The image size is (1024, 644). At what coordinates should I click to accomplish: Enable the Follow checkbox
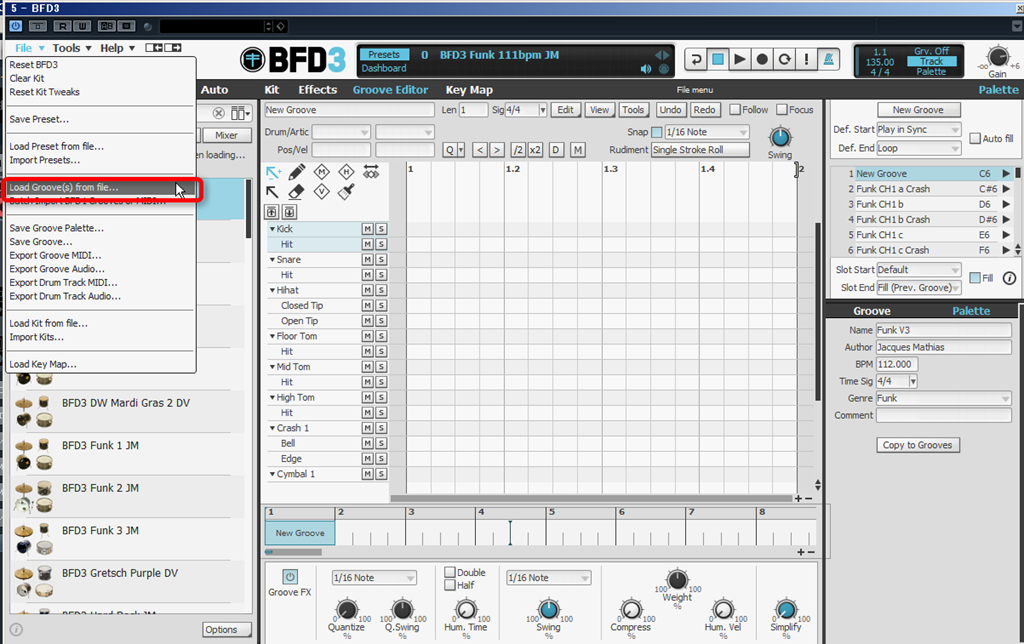735,110
